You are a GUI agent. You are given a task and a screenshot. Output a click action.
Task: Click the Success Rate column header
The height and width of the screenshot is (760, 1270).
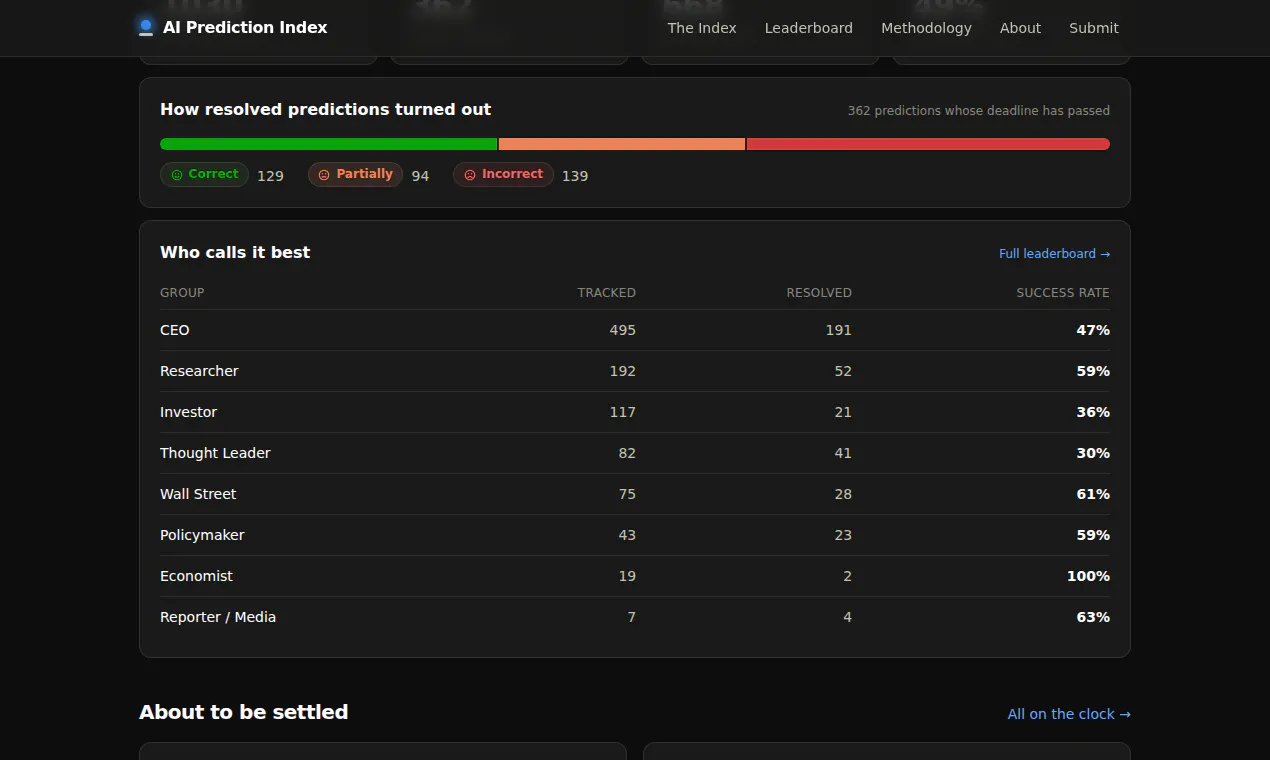(x=1063, y=293)
